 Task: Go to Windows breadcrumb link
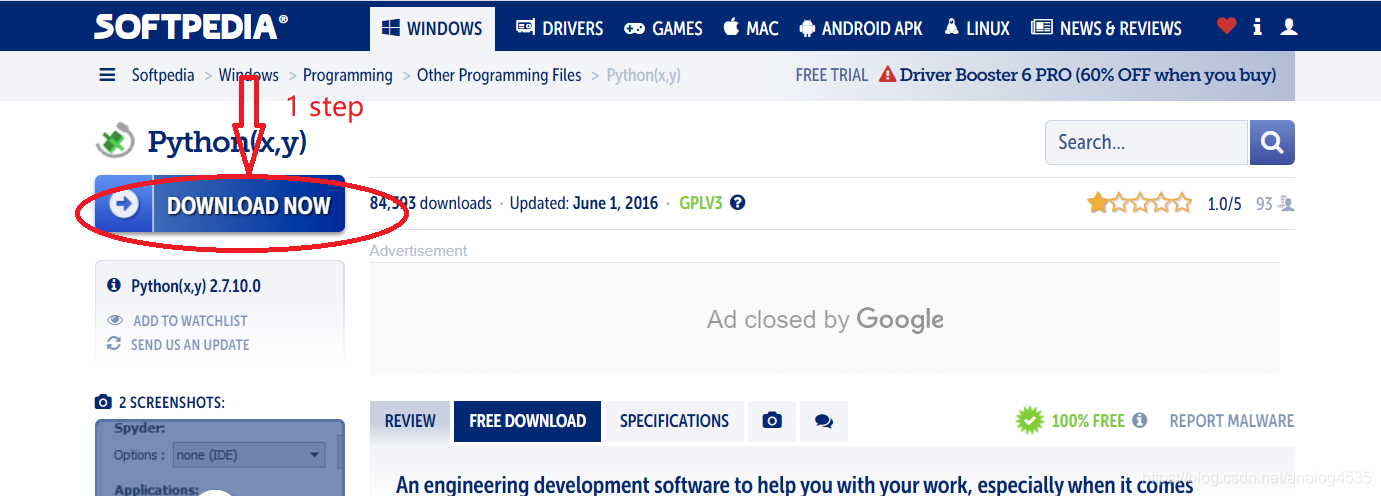tap(249, 75)
